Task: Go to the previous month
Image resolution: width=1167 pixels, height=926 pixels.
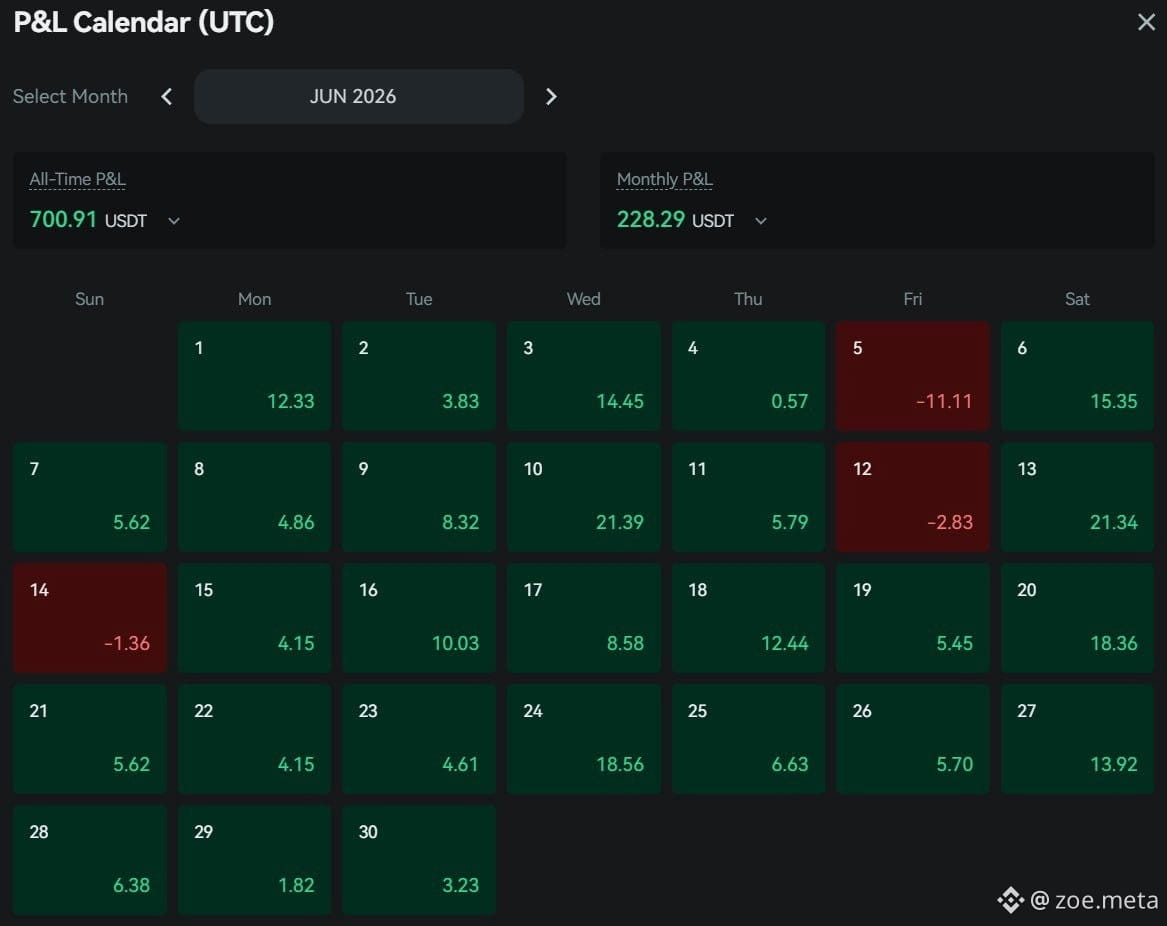Action: 167,97
